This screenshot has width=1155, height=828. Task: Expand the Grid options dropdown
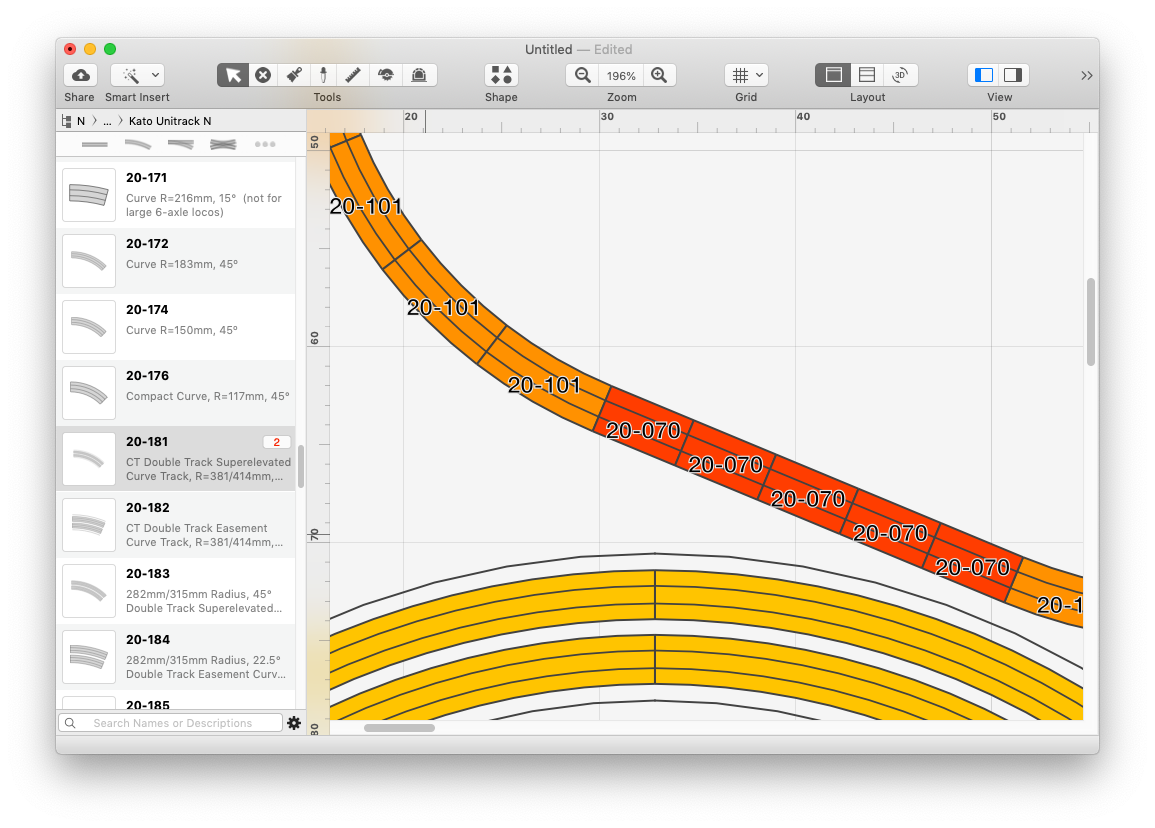coord(746,75)
